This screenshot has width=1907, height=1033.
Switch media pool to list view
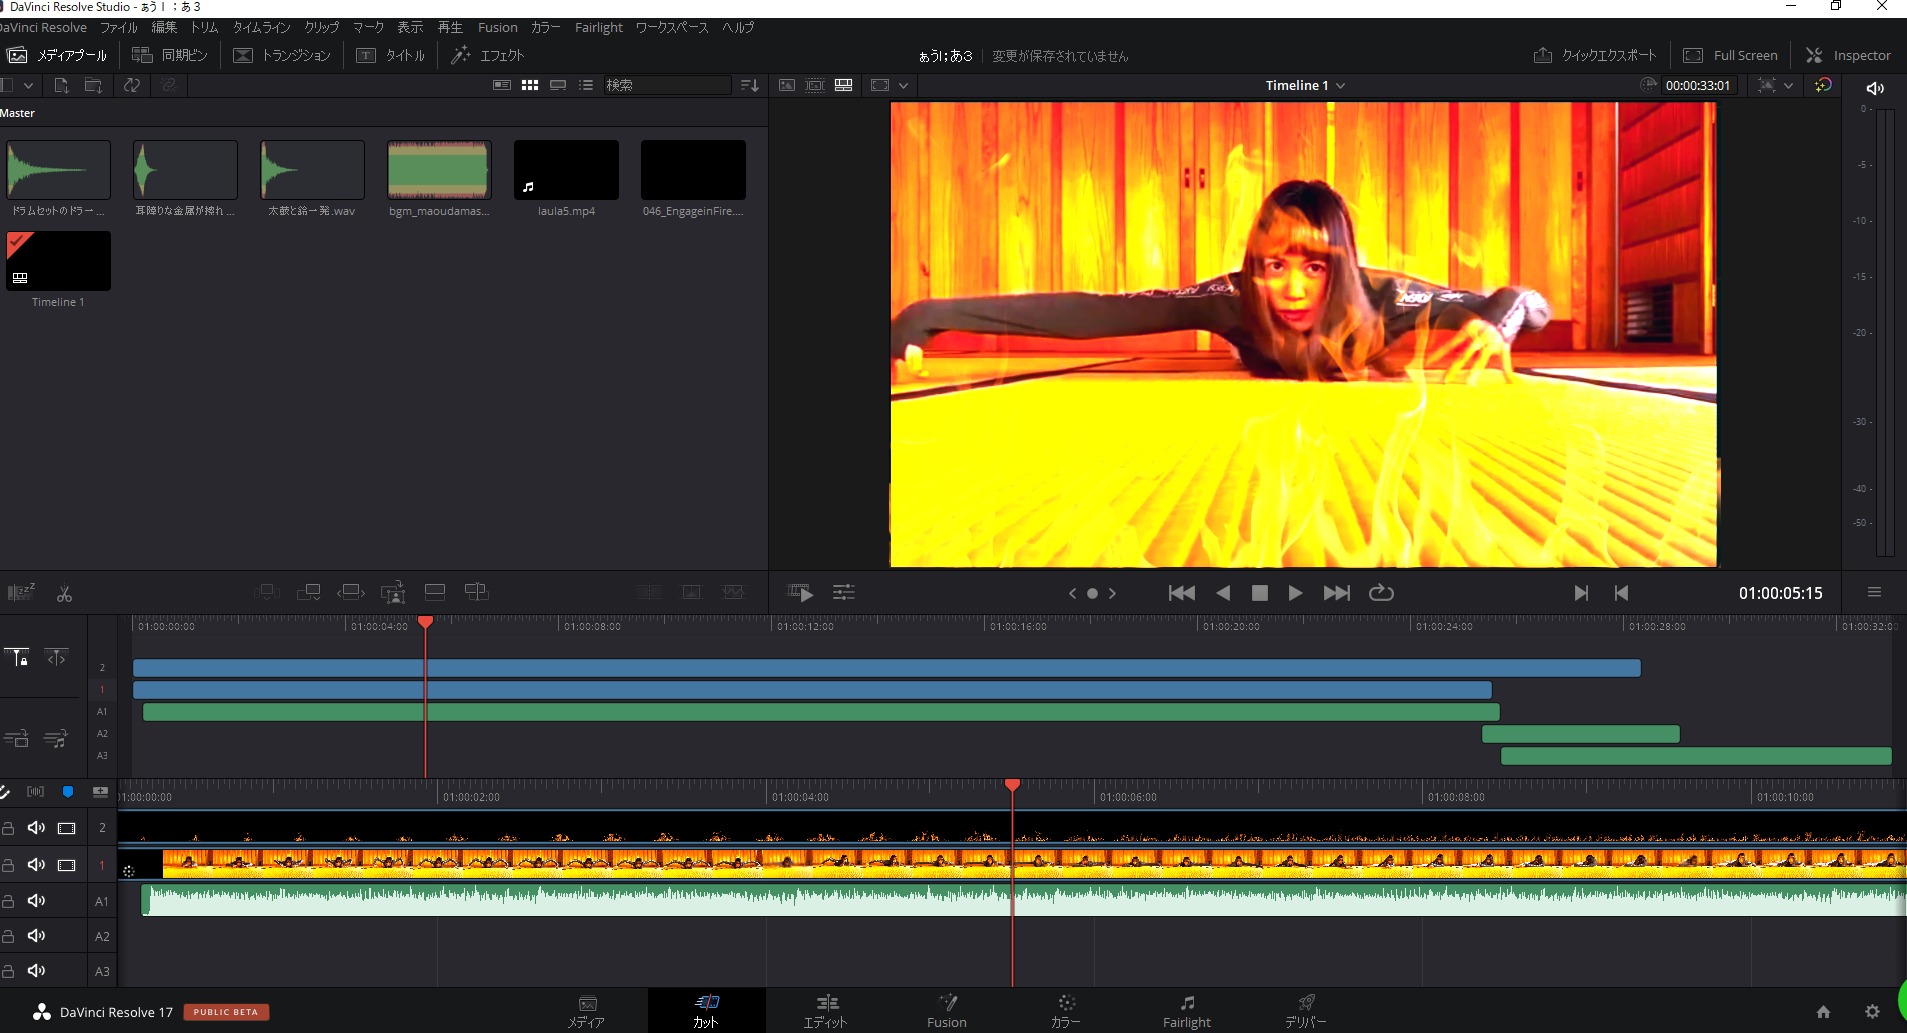(x=586, y=86)
